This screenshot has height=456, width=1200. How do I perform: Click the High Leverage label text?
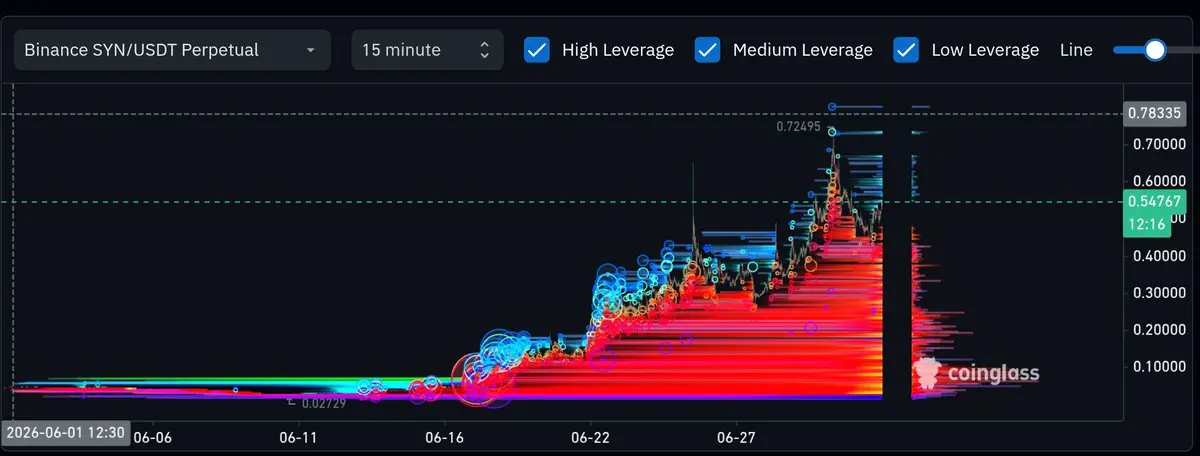point(618,49)
